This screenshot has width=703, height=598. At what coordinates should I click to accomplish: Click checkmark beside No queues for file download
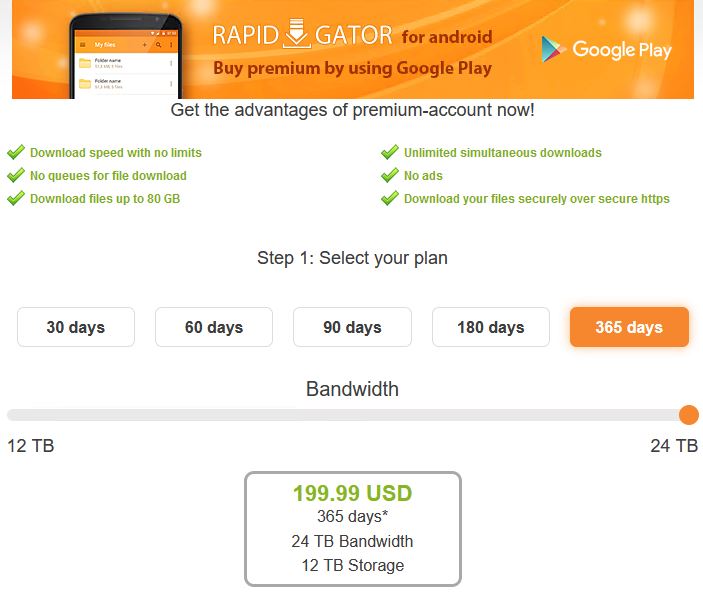point(16,175)
